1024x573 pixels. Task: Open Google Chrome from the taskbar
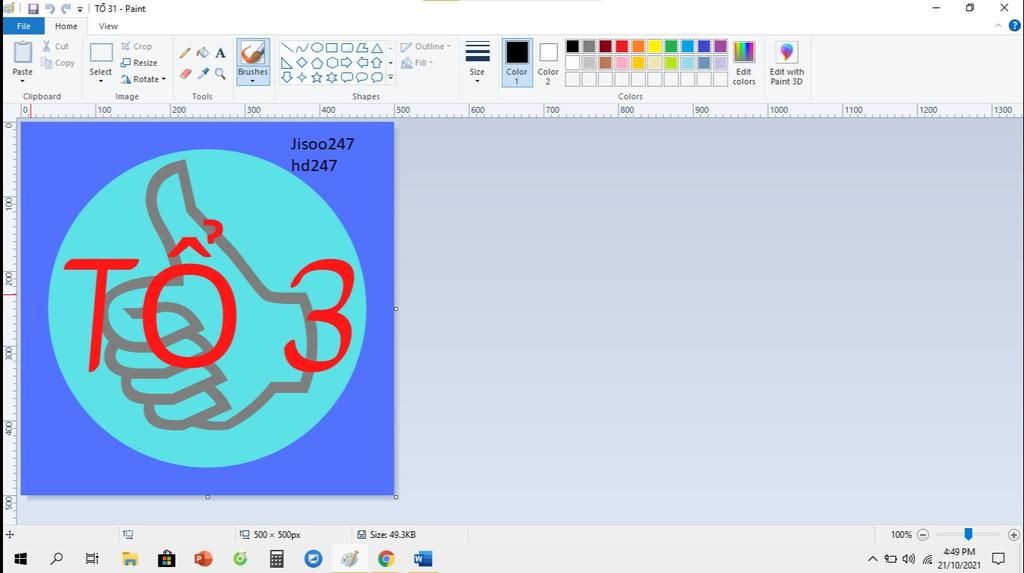pos(386,559)
